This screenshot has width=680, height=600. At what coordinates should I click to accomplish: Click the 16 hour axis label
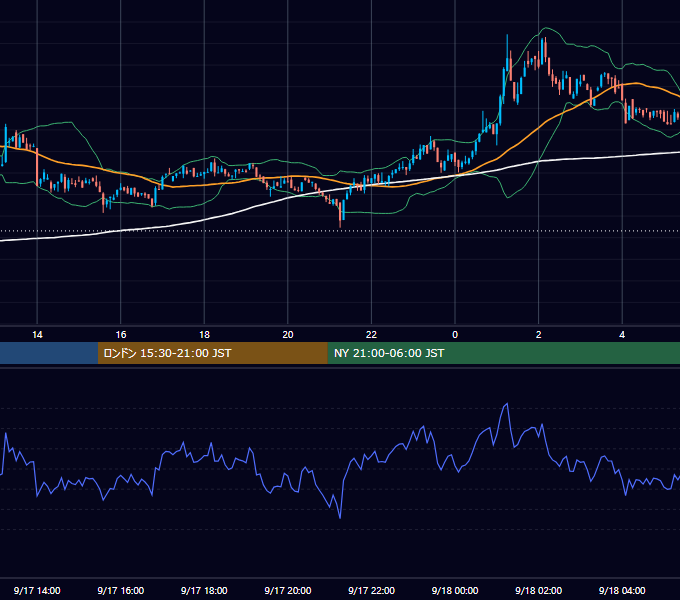click(121, 335)
